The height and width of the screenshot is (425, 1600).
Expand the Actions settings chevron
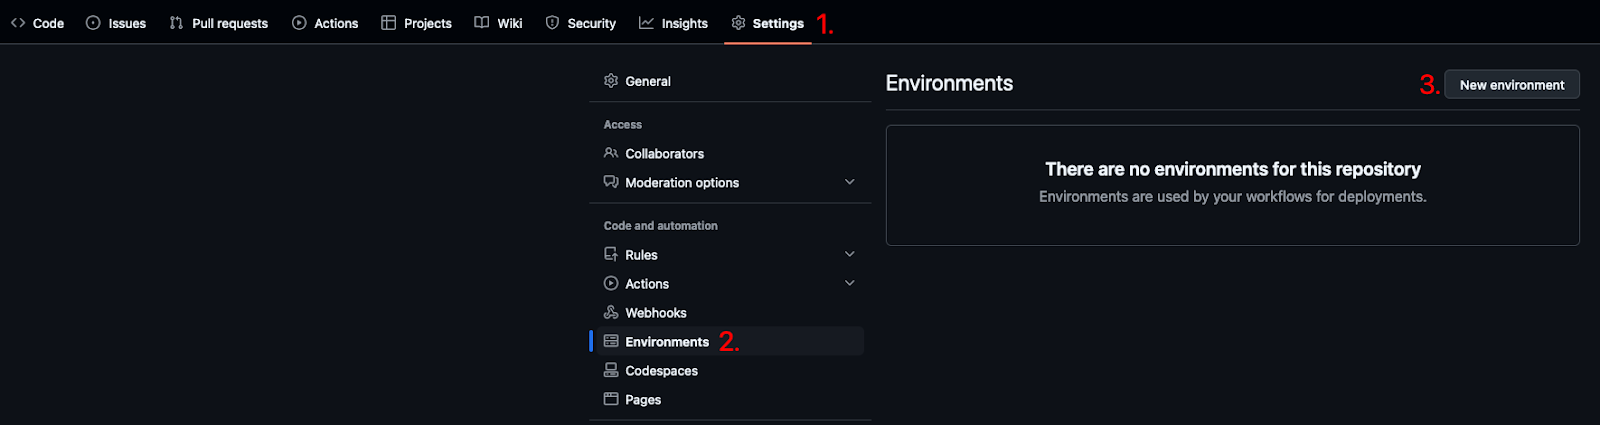coord(849,283)
